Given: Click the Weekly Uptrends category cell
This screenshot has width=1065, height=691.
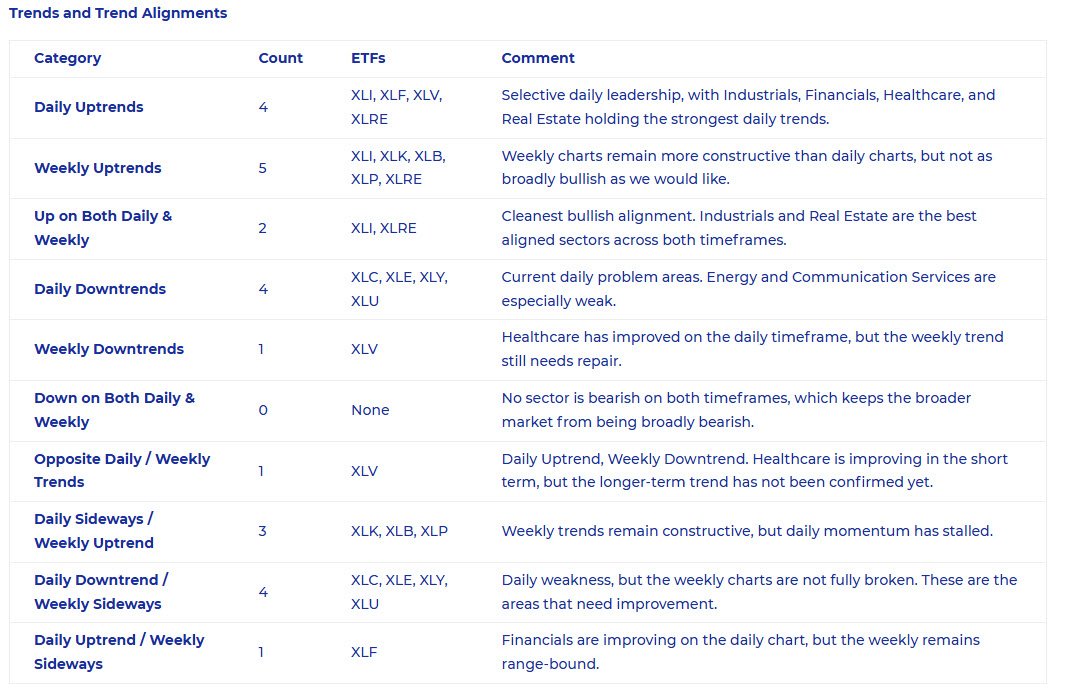Looking at the screenshot, I should (98, 168).
